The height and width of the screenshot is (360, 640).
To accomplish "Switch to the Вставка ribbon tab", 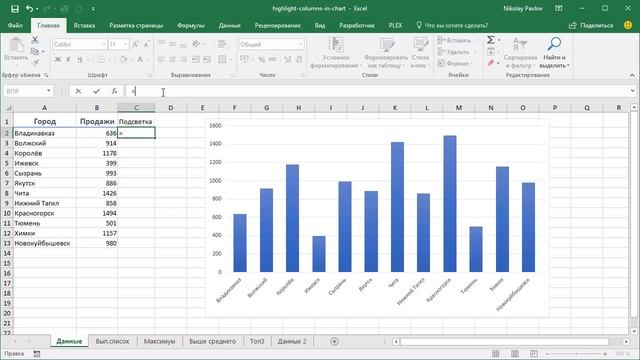I will click(x=84, y=25).
